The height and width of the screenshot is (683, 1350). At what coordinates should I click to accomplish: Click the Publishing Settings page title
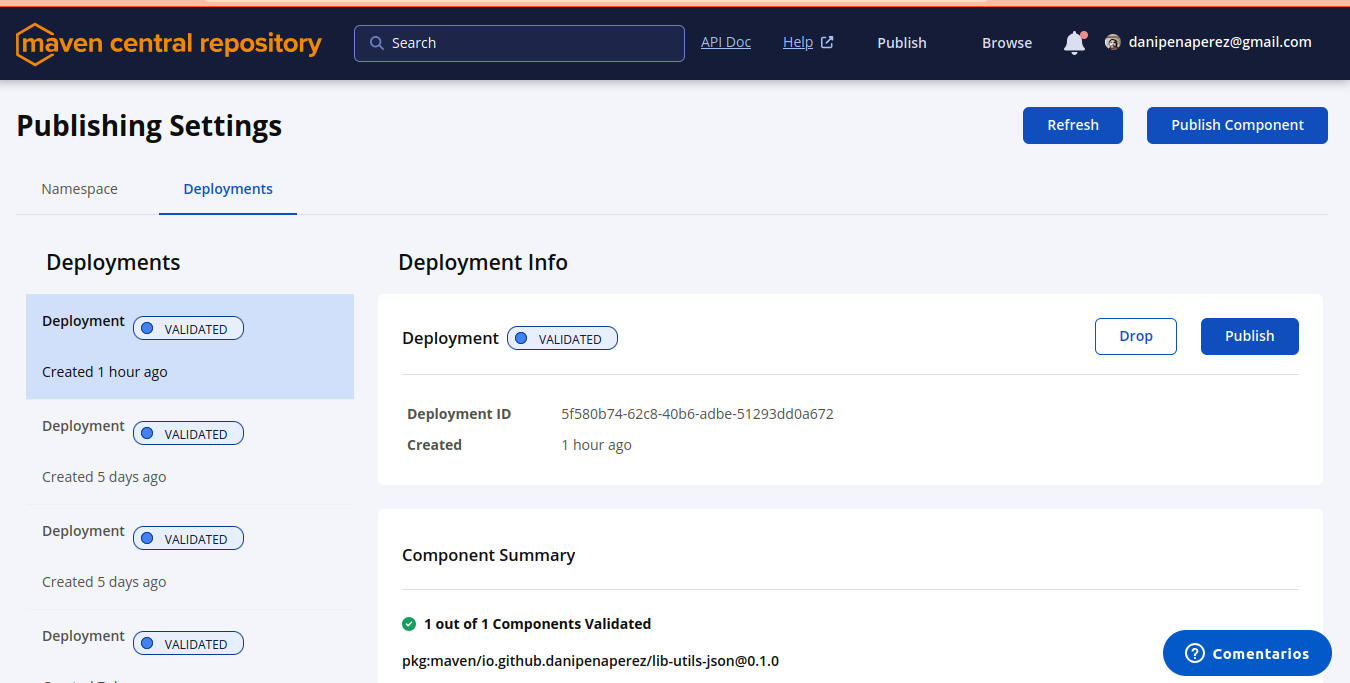click(149, 126)
